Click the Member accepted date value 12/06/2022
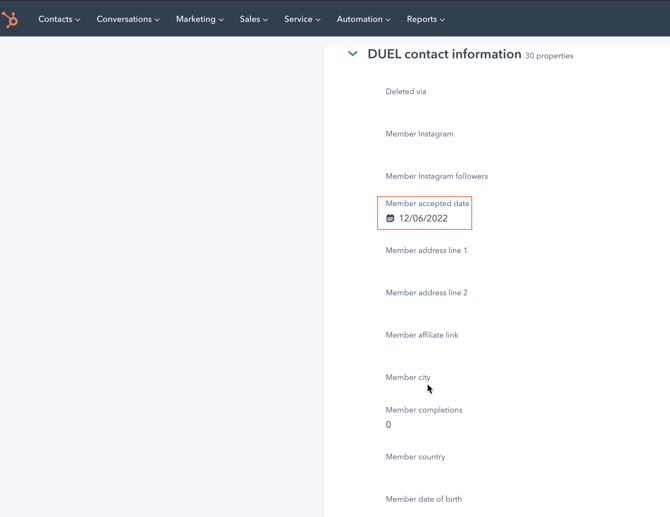 pyautogui.click(x=423, y=218)
